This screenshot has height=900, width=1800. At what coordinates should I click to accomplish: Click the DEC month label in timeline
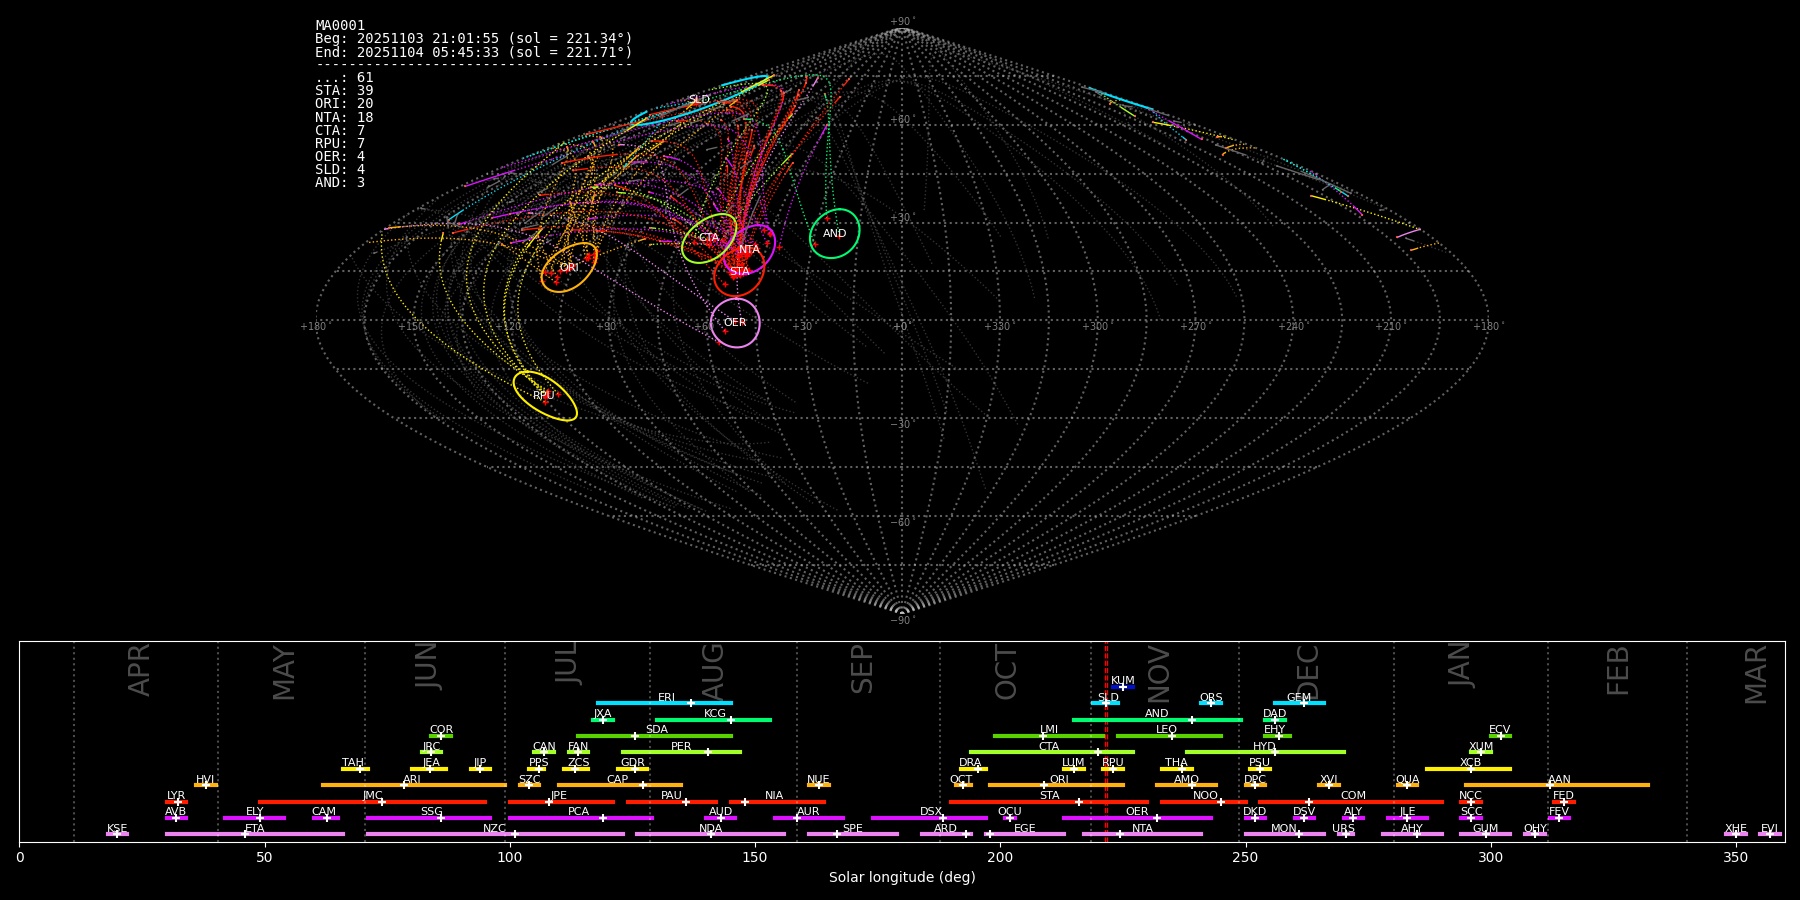(x=1308, y=672)
